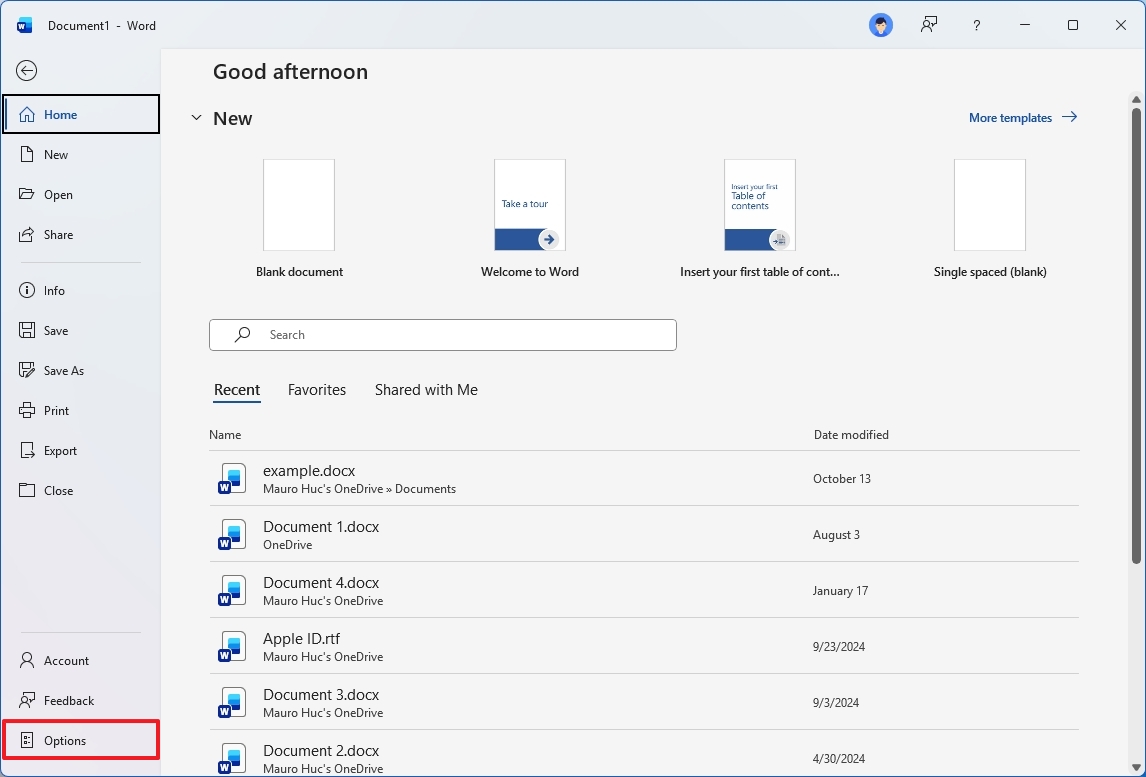
Task: Click the user avatar in the title bar
Action: coord(880,25)
